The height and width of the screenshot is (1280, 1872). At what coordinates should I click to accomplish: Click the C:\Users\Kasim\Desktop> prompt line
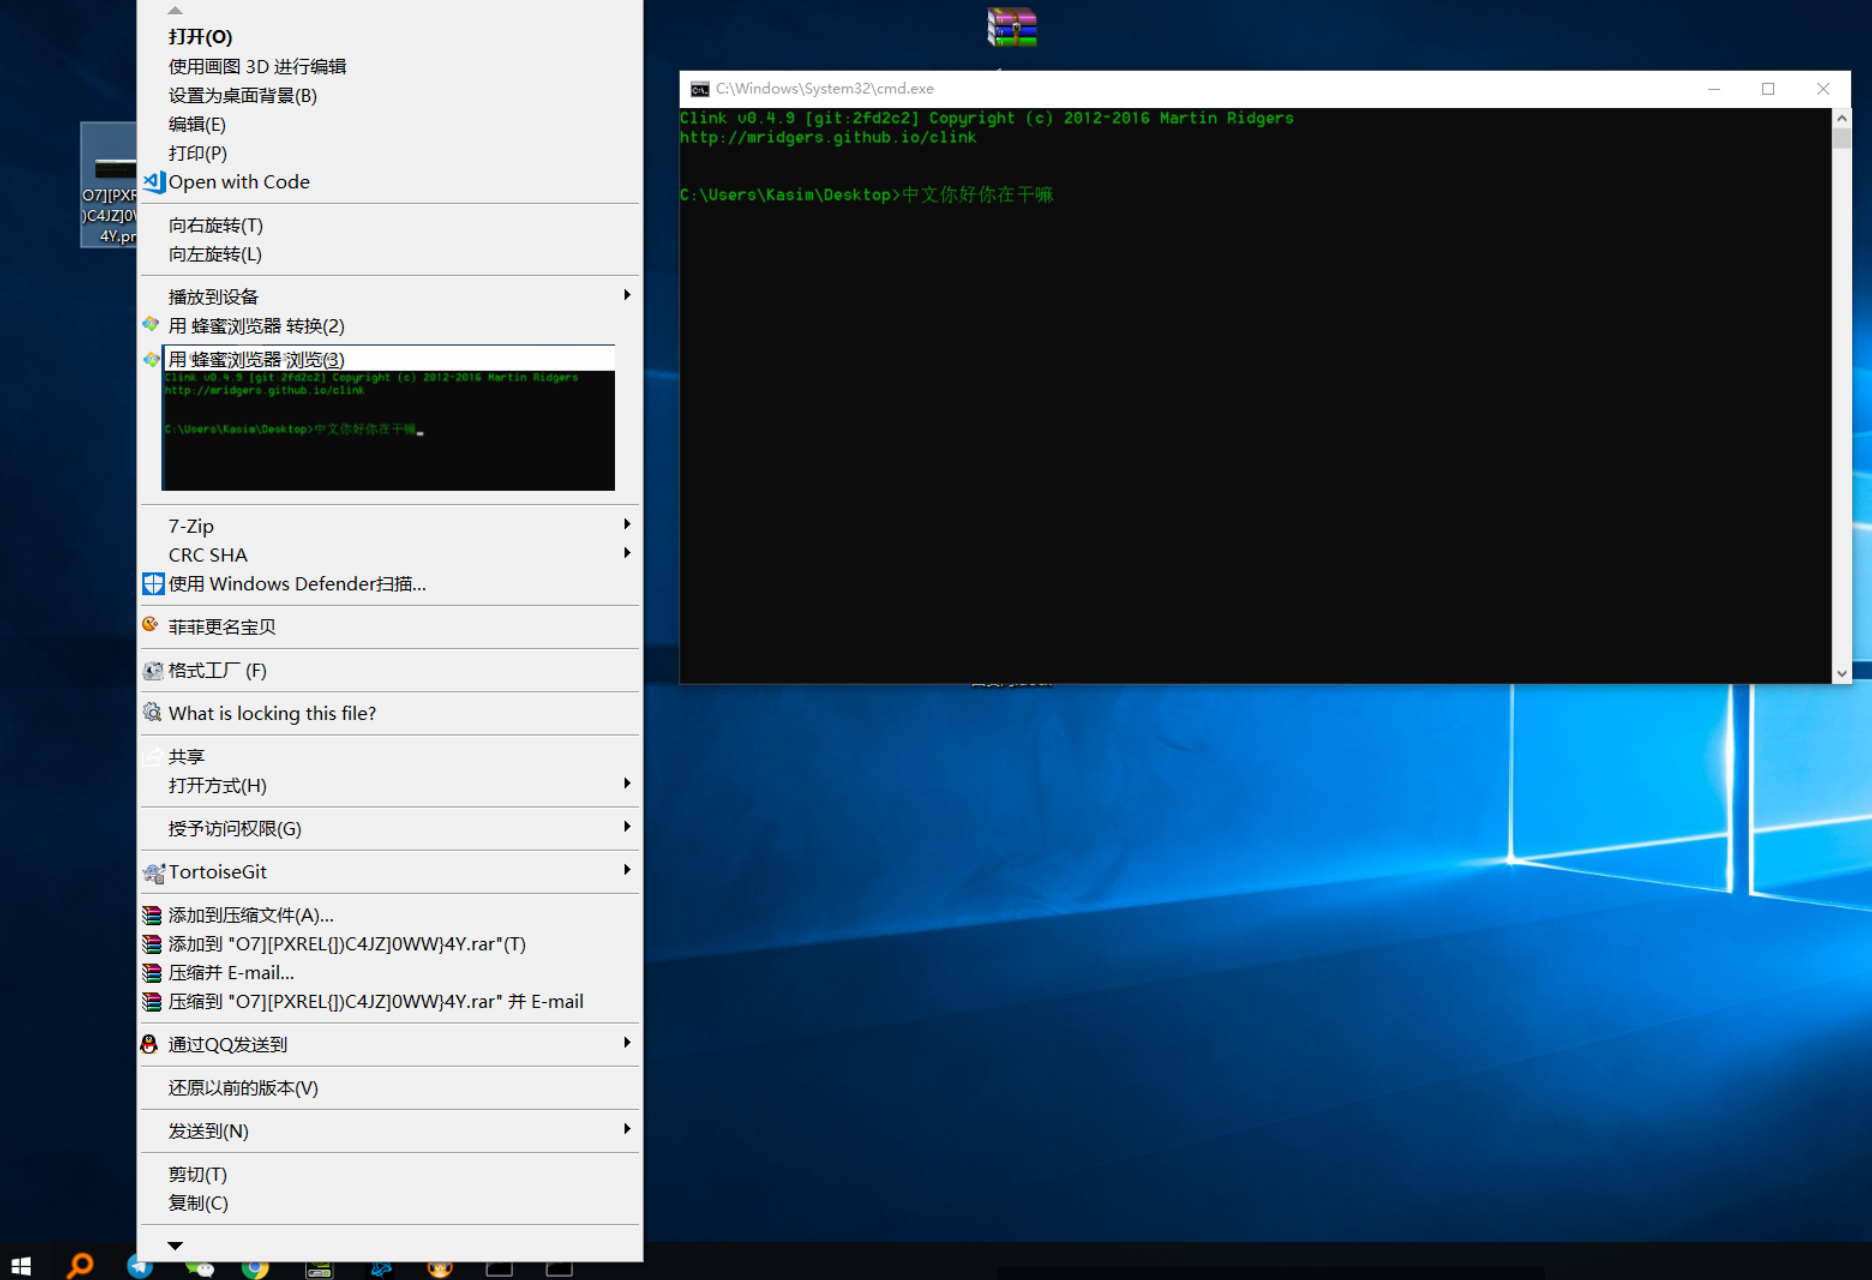coord(866,195)
